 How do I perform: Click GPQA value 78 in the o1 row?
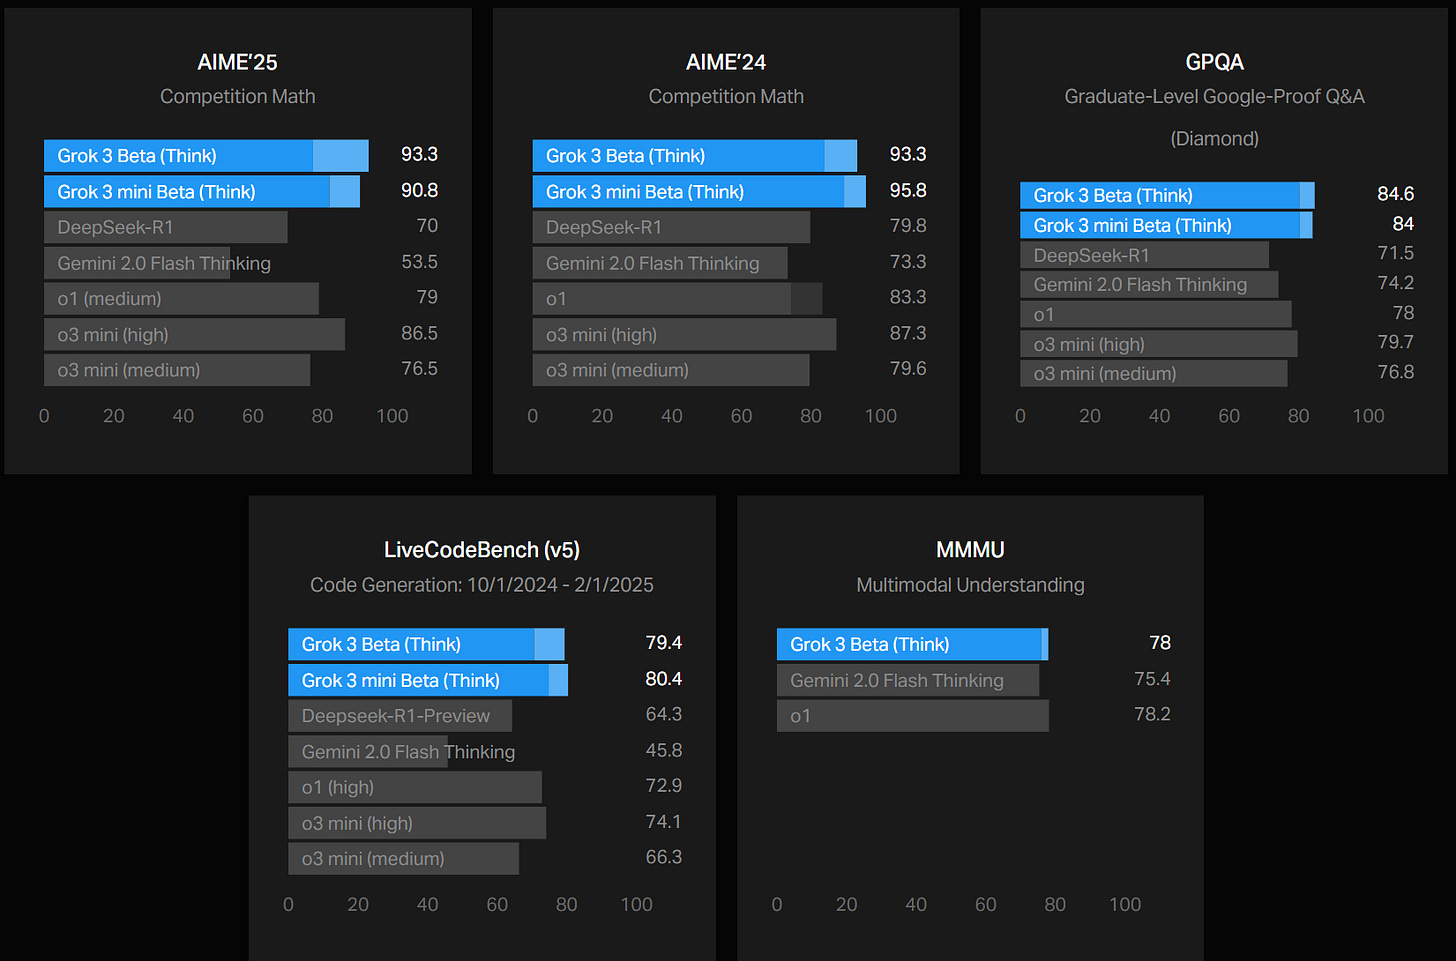[1403, 313]
